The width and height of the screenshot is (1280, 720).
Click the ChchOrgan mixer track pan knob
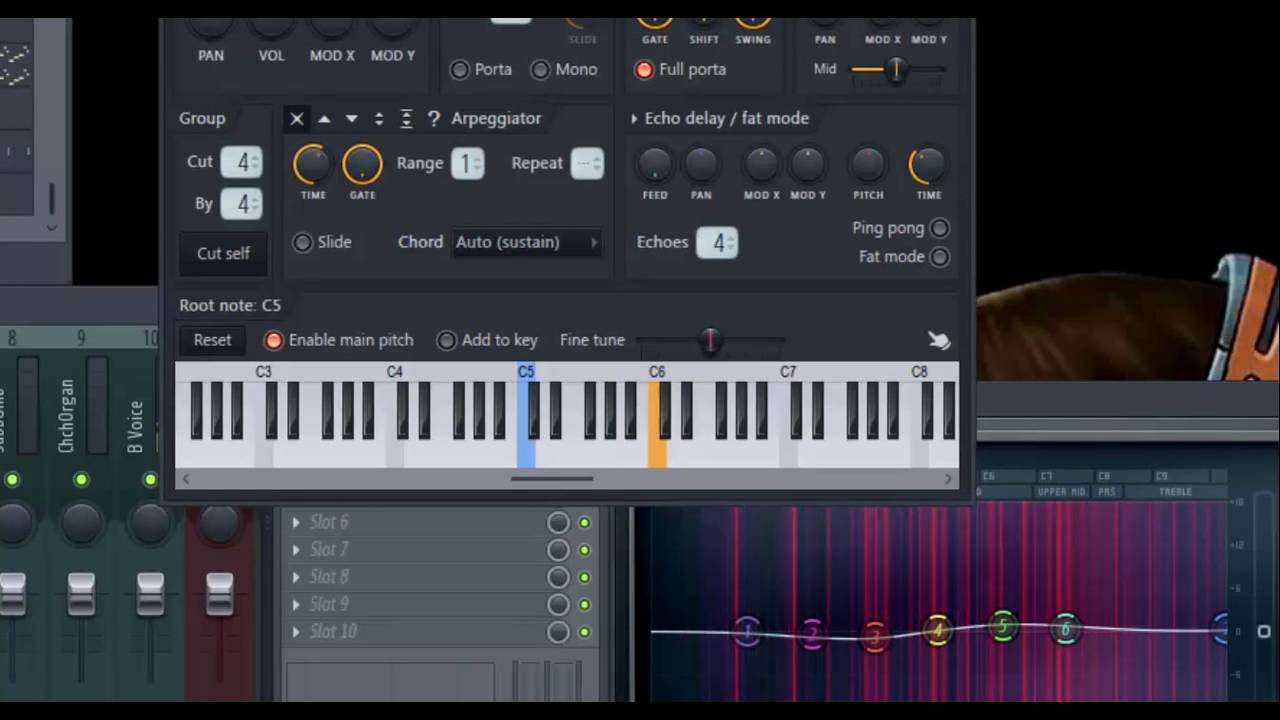81,522
